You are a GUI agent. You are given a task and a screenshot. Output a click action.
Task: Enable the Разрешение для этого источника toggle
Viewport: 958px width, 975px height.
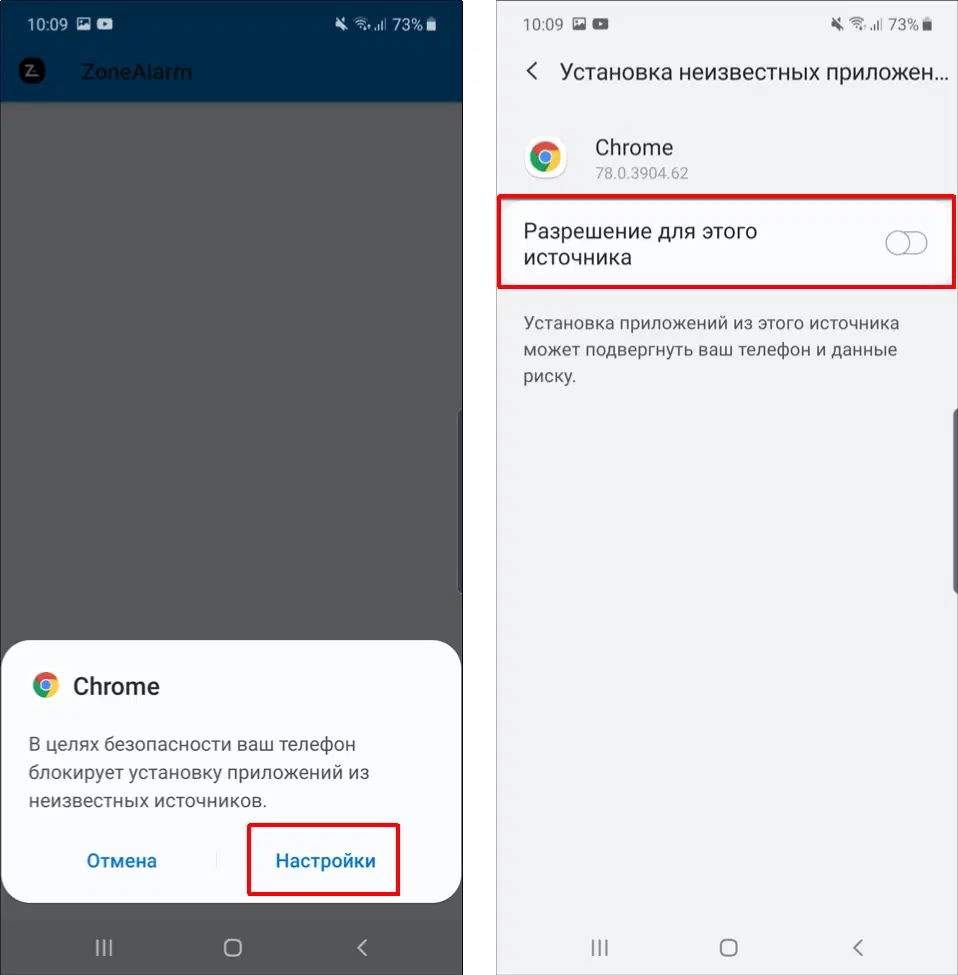906,243
